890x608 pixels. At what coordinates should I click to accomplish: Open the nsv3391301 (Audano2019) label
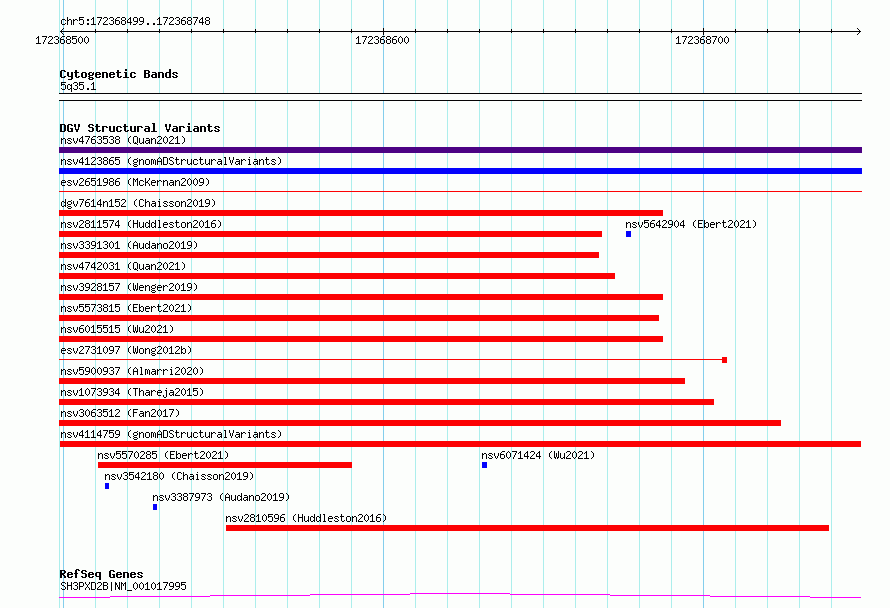(129, 245)
